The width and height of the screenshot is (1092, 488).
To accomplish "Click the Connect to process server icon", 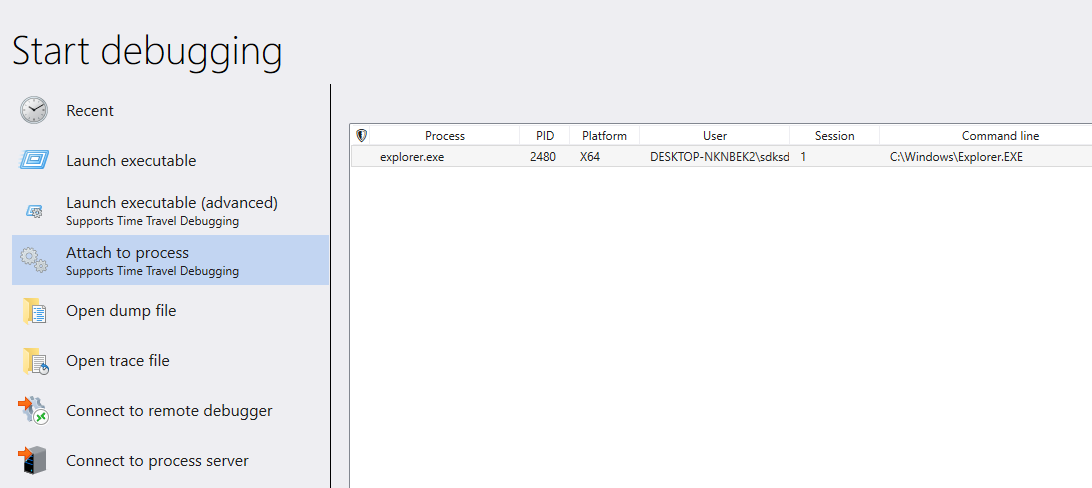I will [x=33, y=461].
